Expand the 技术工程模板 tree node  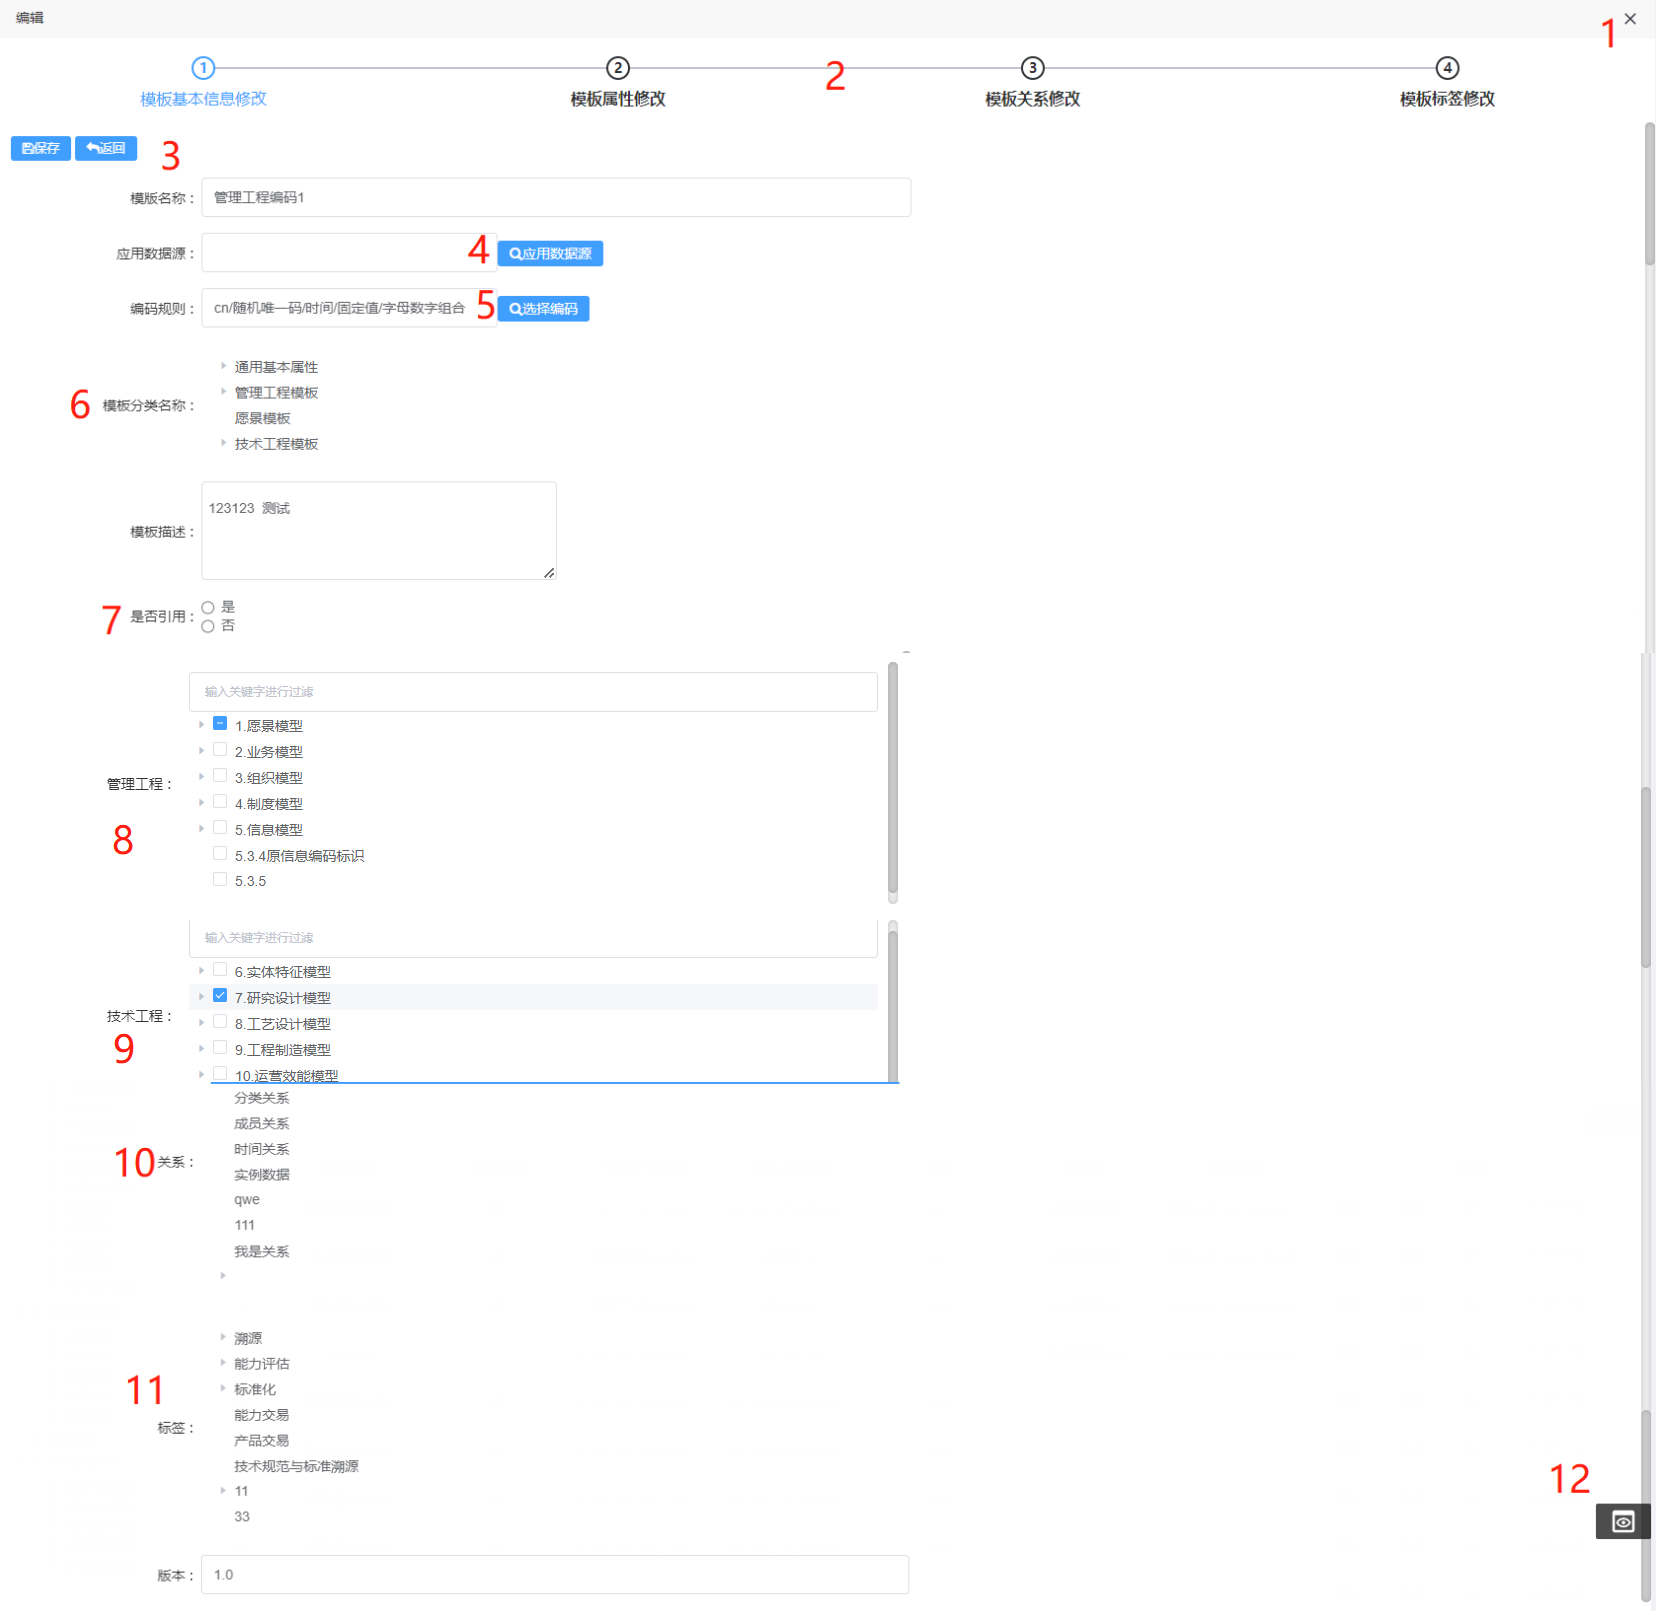pyautogui.click(x=223, y=443)
